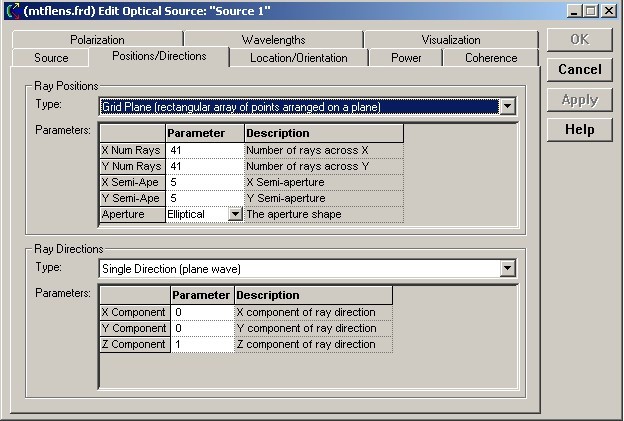
Task: Switch to the Power tab
Action: tap(405, 58)
